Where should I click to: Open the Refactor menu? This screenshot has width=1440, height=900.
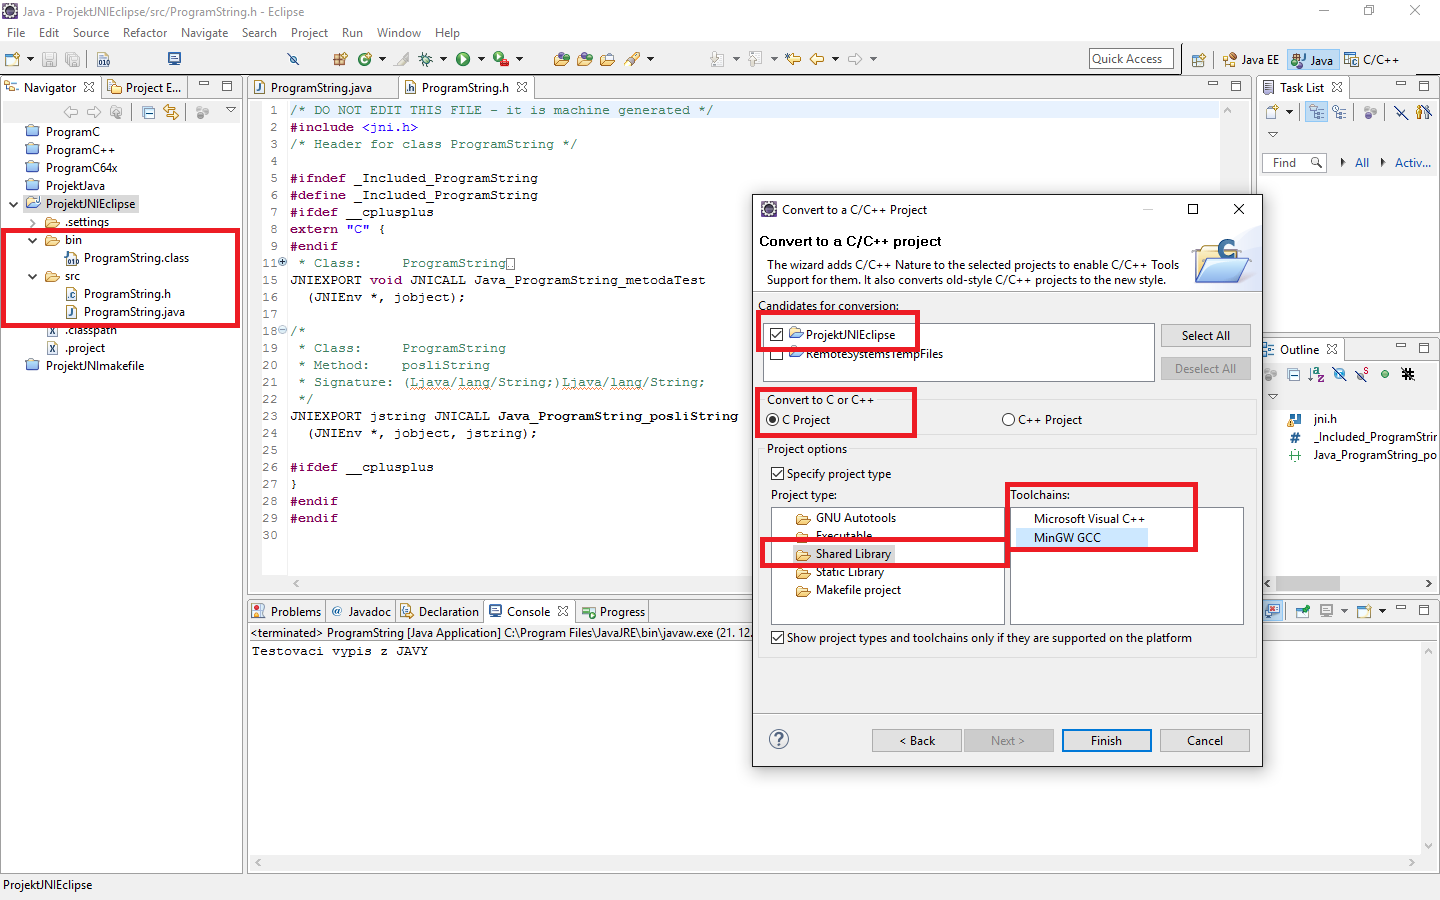coord(145,32)
